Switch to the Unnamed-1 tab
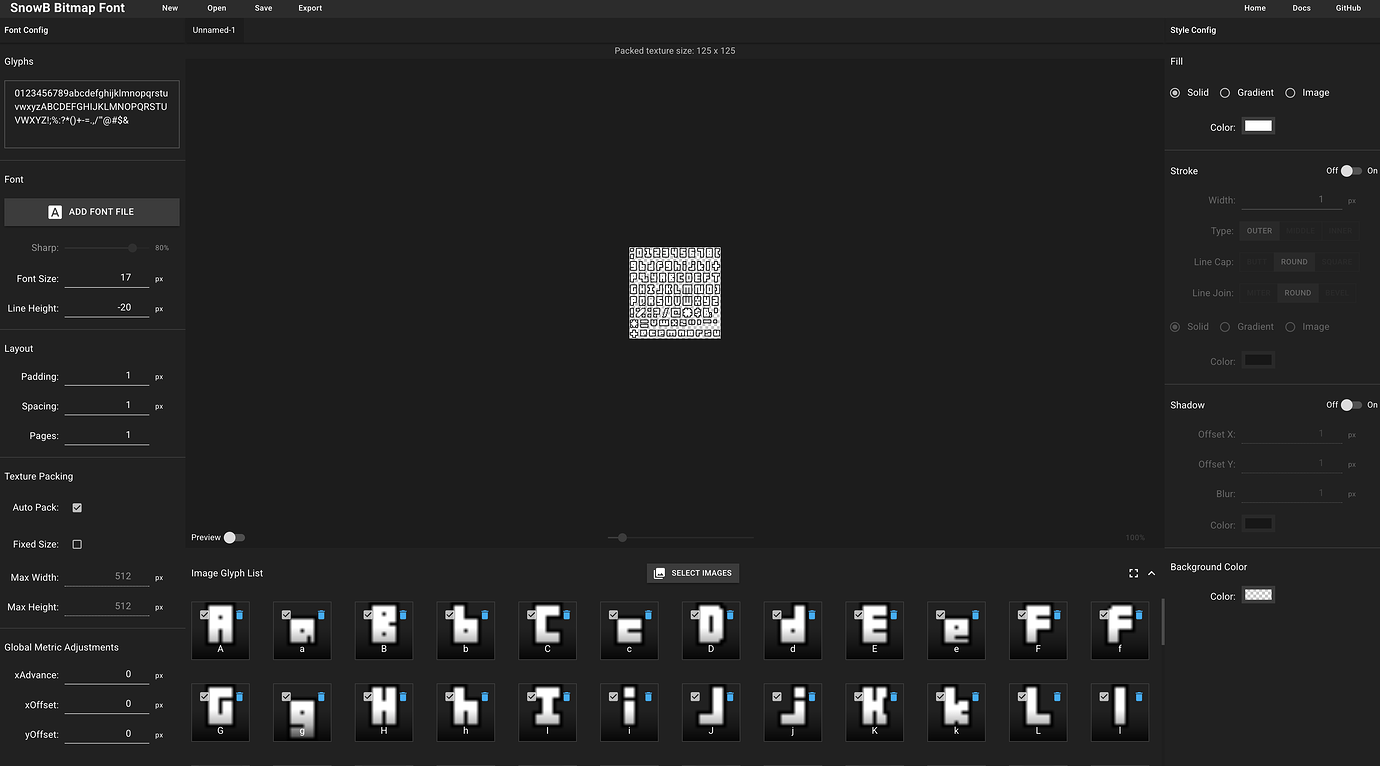Viewport: 1380px width, 766px height. coord(213,30)
